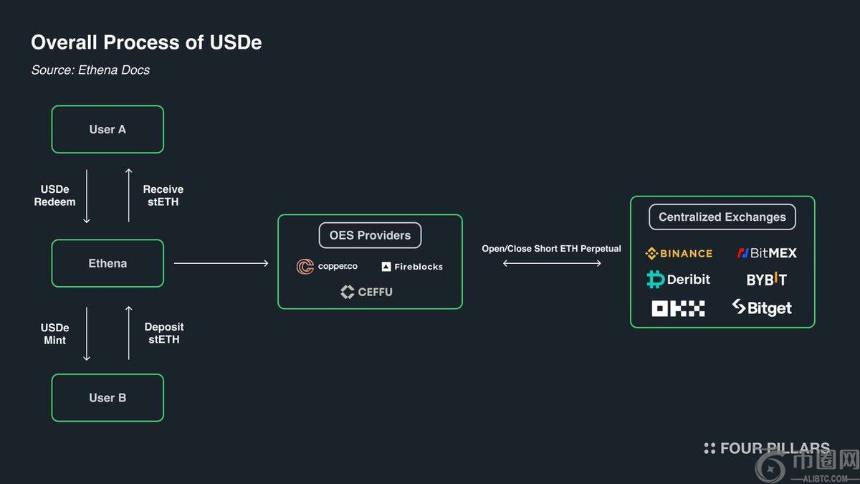Click the Source: Ethena Docs text
This screenshot has height=484, width=860.
coord(90,70)
